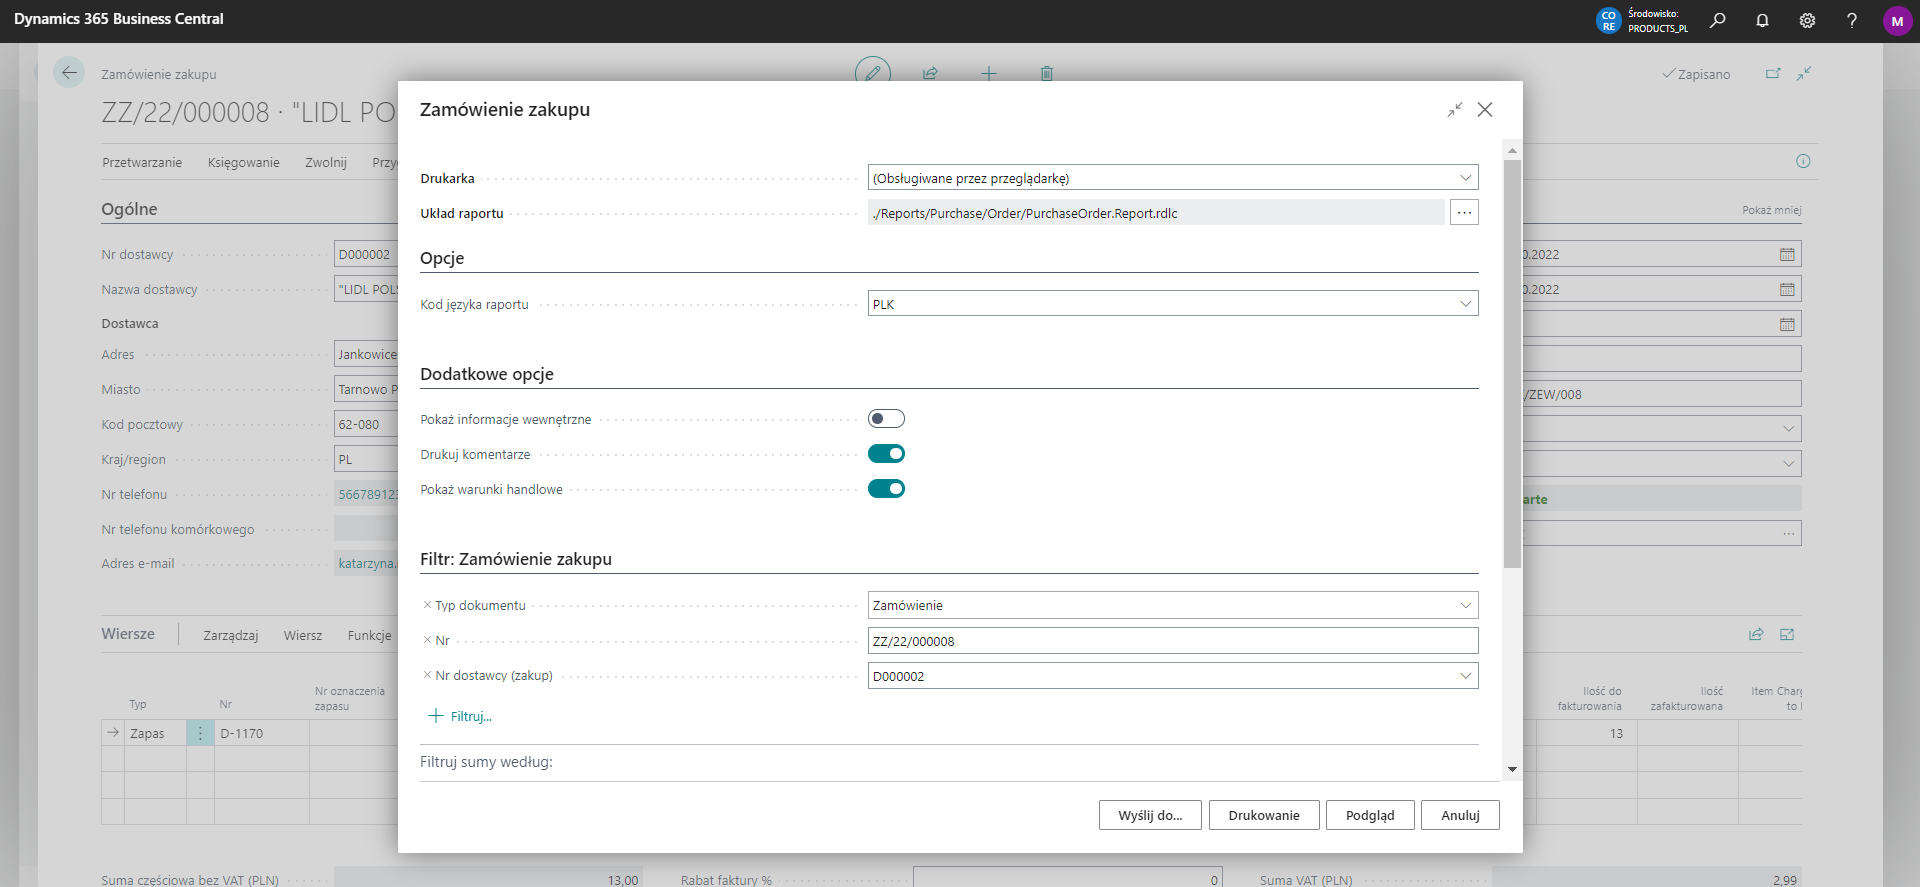Open the settings gear menu
1920x887 pixels.
(1807, 20)
